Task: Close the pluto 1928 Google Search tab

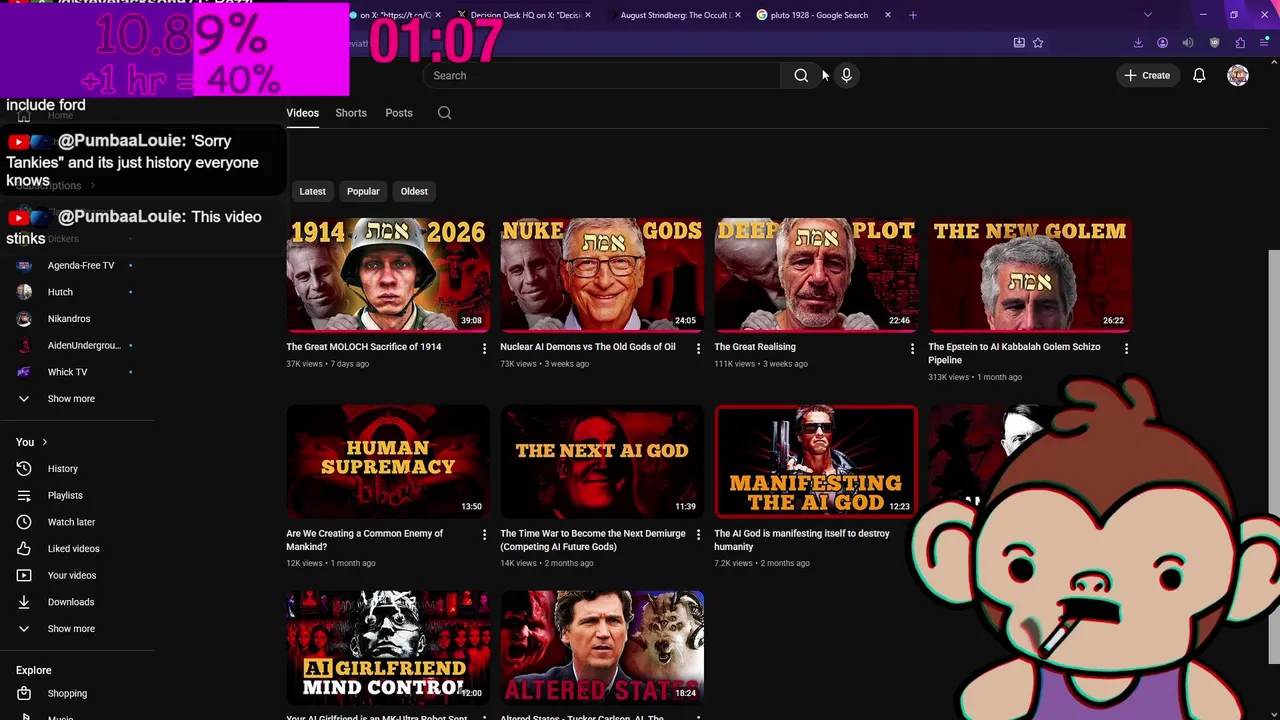Action: click(x=887, y=15)
